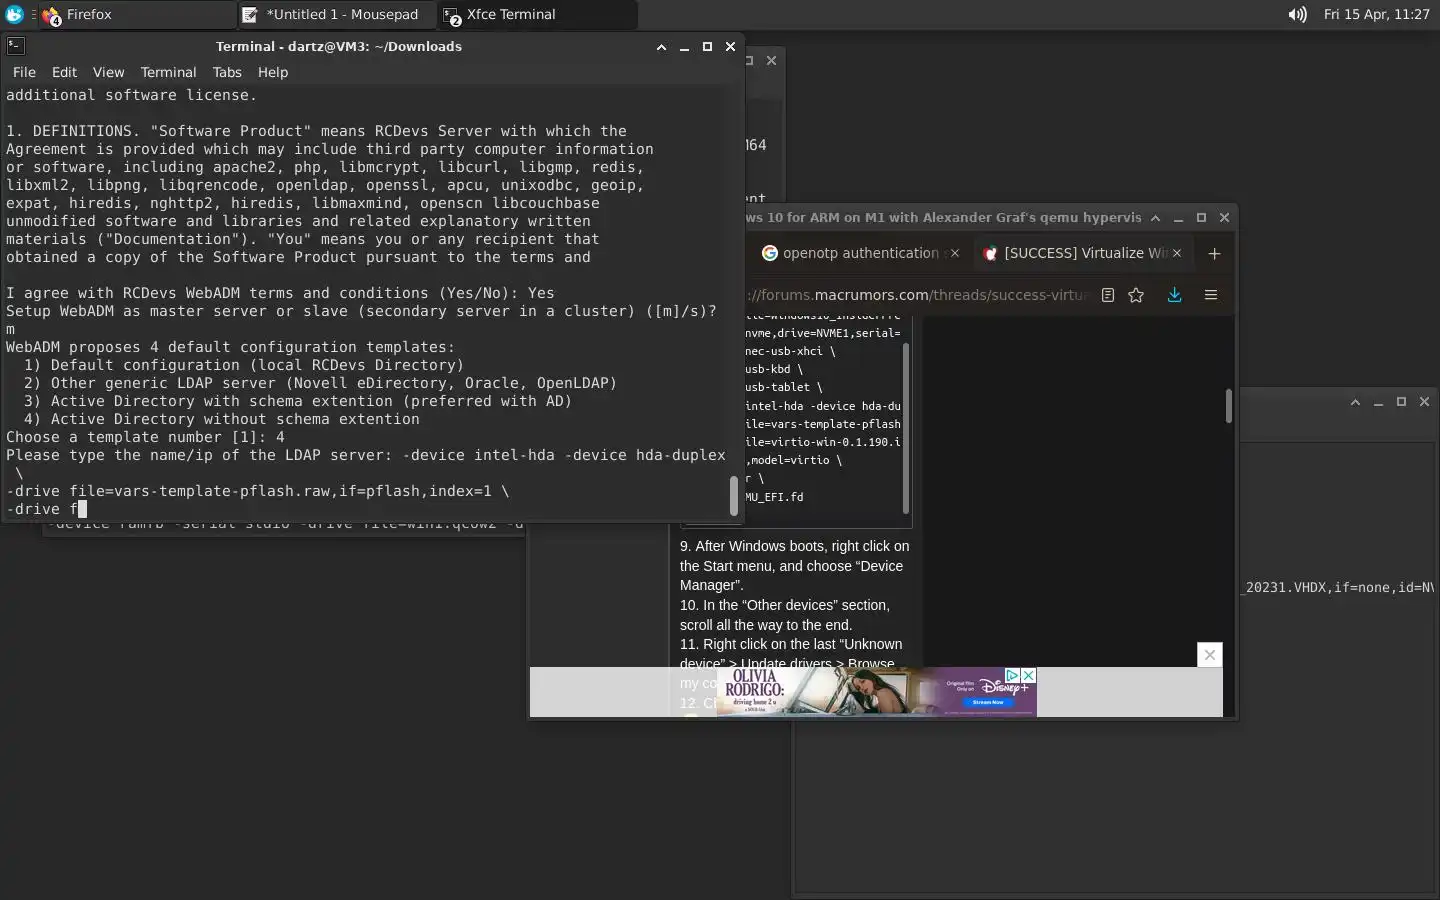The width and height of the screenshot is (1440, 900).
Task: Open the File menu in Terminal
Action: click(x=24, y=72)
